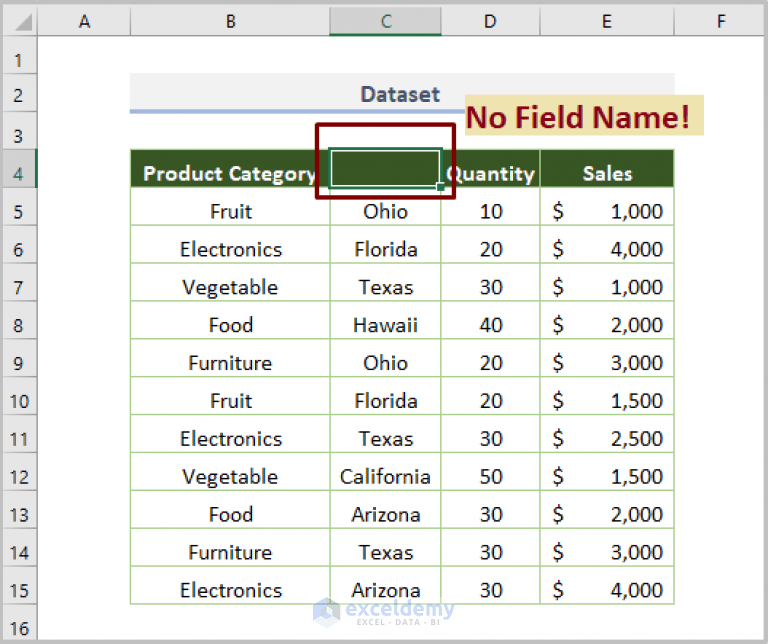
Task: Select Hawaii cell
Action: 385,320
